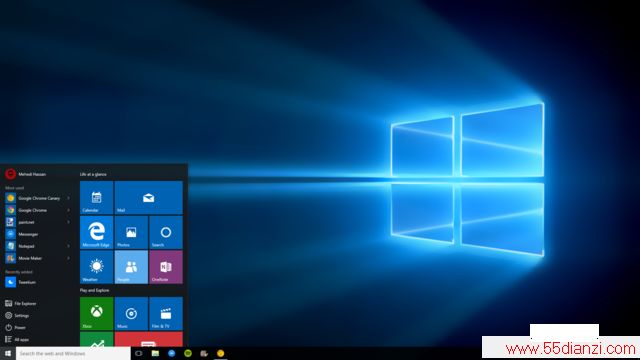Open the yellow Chrome Canary taskbar icon
This screenshot has height=360, width=640.
click(220, 353)
